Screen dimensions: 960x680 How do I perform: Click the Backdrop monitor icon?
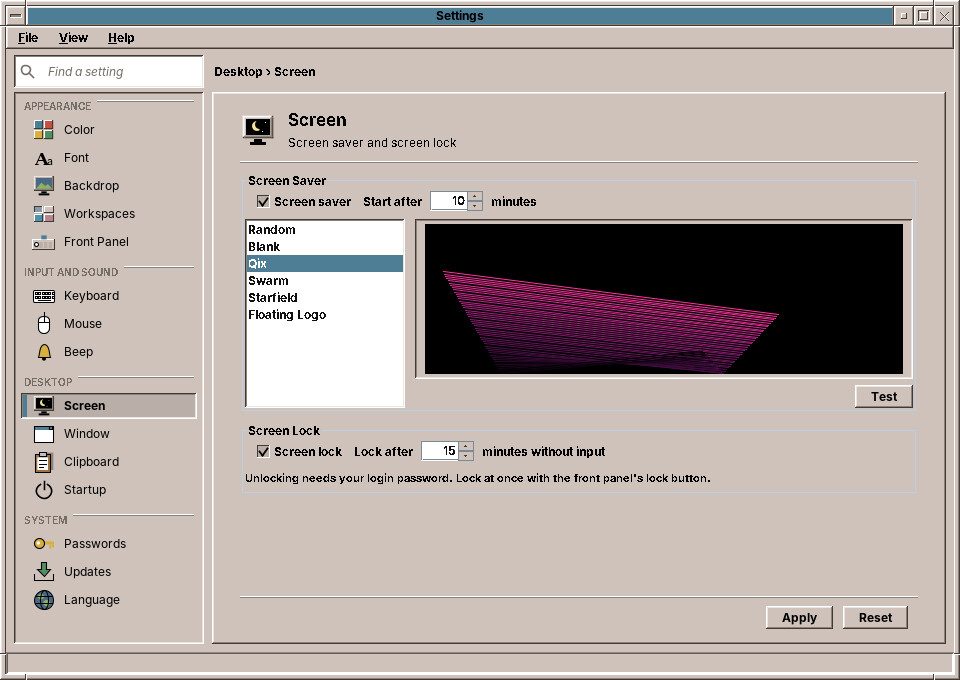coord(43,185)
